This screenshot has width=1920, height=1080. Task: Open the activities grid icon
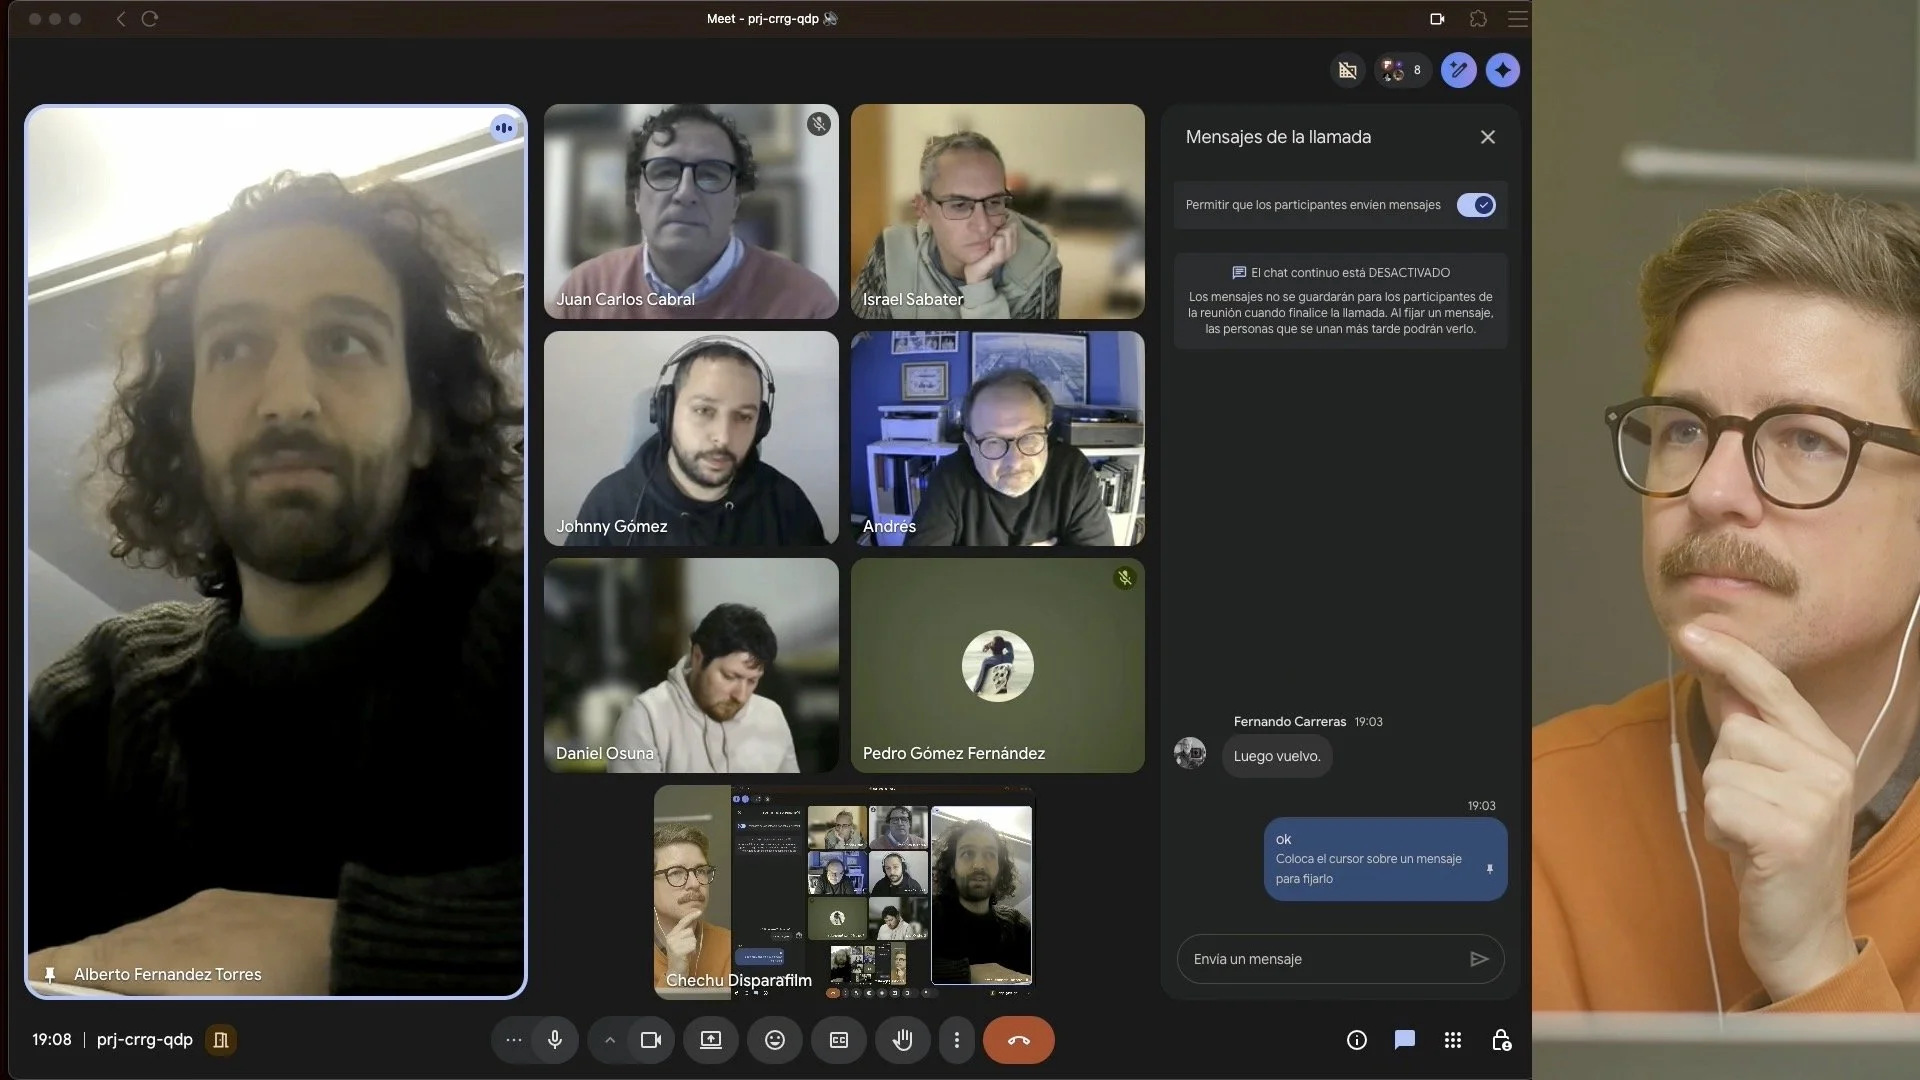pos(1453,1040)
